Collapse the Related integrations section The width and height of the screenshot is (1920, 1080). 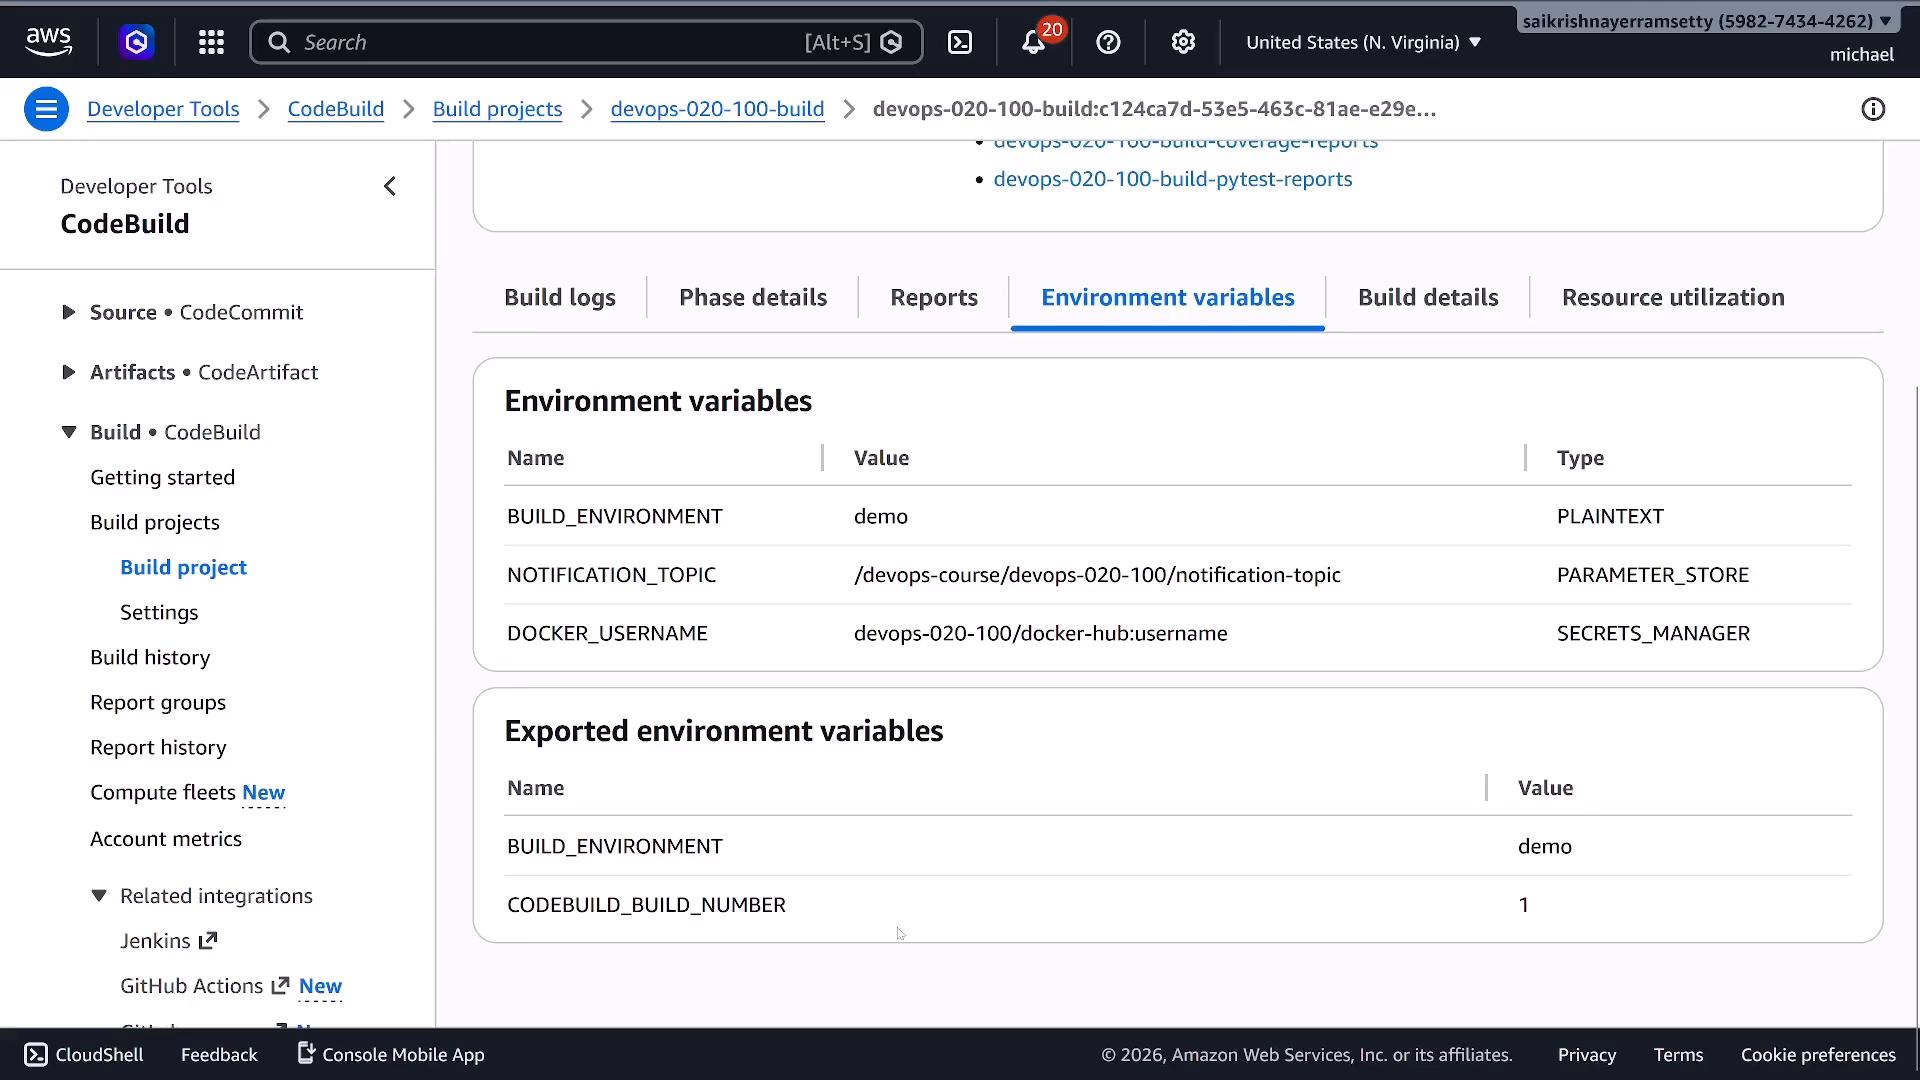point(98,896)
